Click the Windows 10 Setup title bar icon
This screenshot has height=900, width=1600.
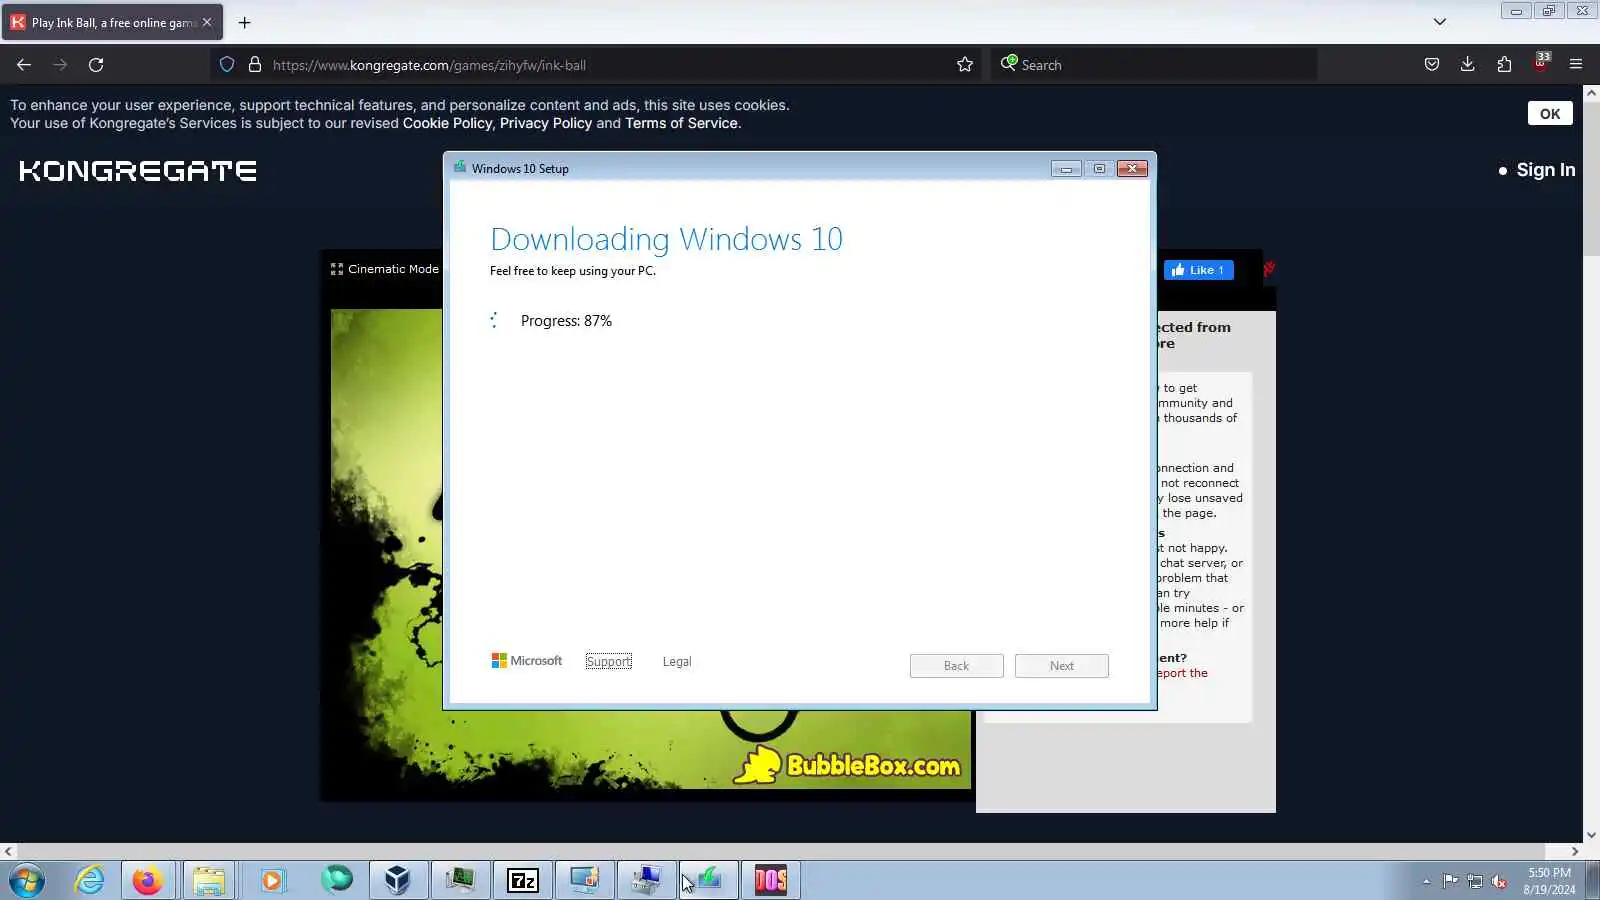coord(460,168)
